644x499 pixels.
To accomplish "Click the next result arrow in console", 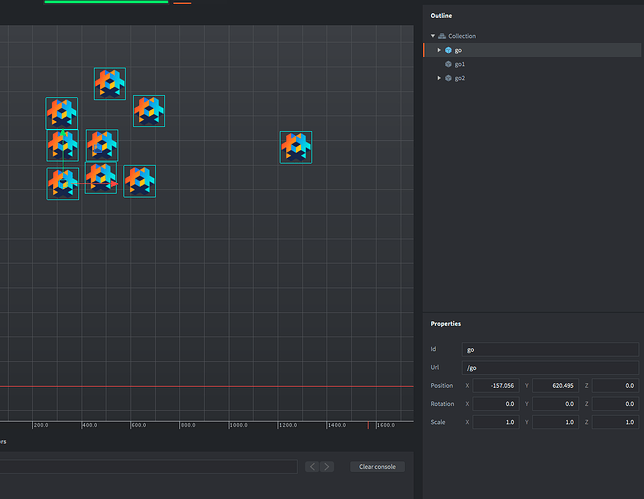I will coord(327,467).
